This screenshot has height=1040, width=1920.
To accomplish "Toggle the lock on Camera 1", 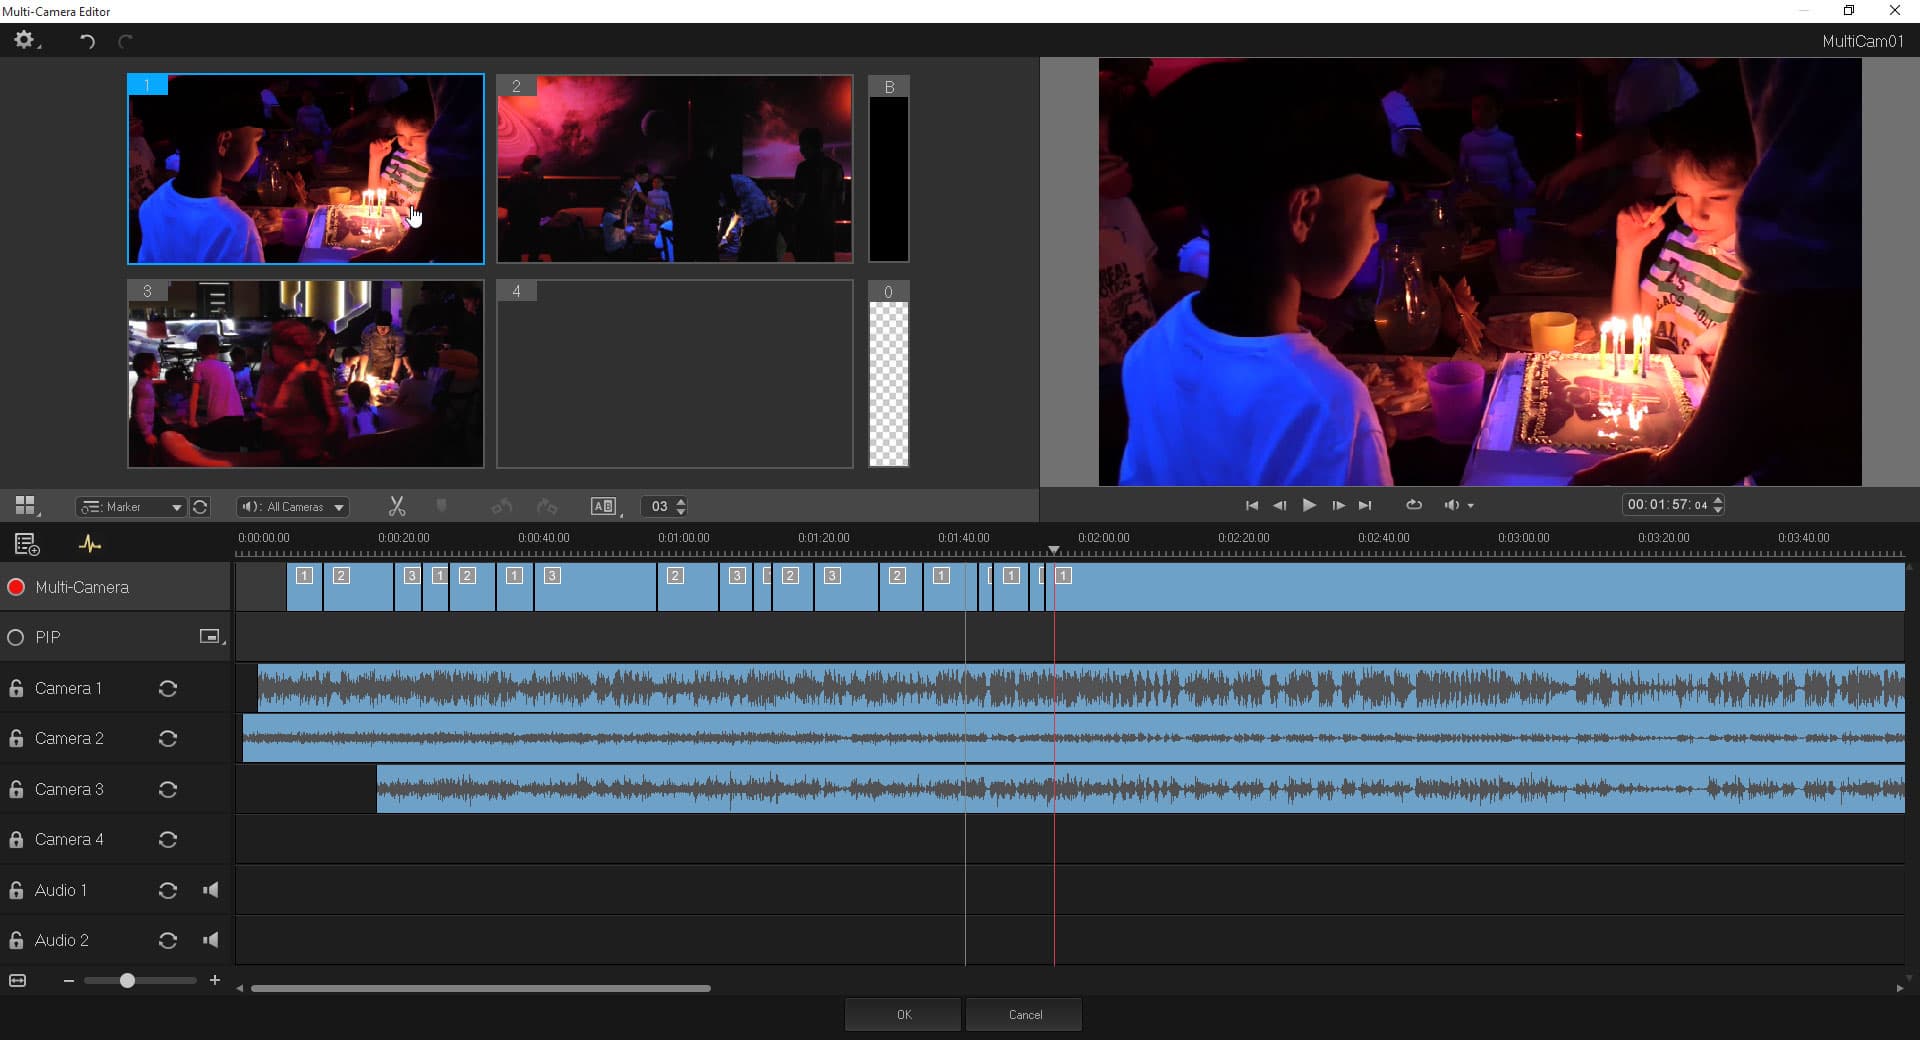I will tap(16, 689).
